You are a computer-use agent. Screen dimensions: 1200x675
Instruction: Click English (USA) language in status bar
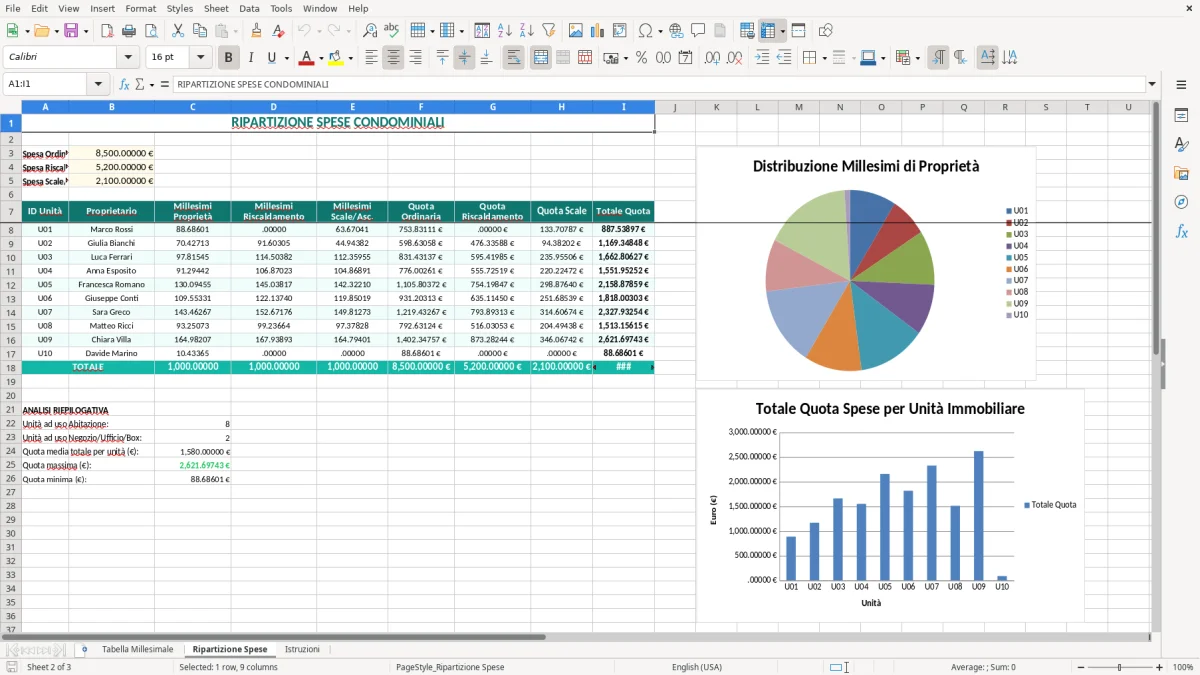tap(697, 667)
